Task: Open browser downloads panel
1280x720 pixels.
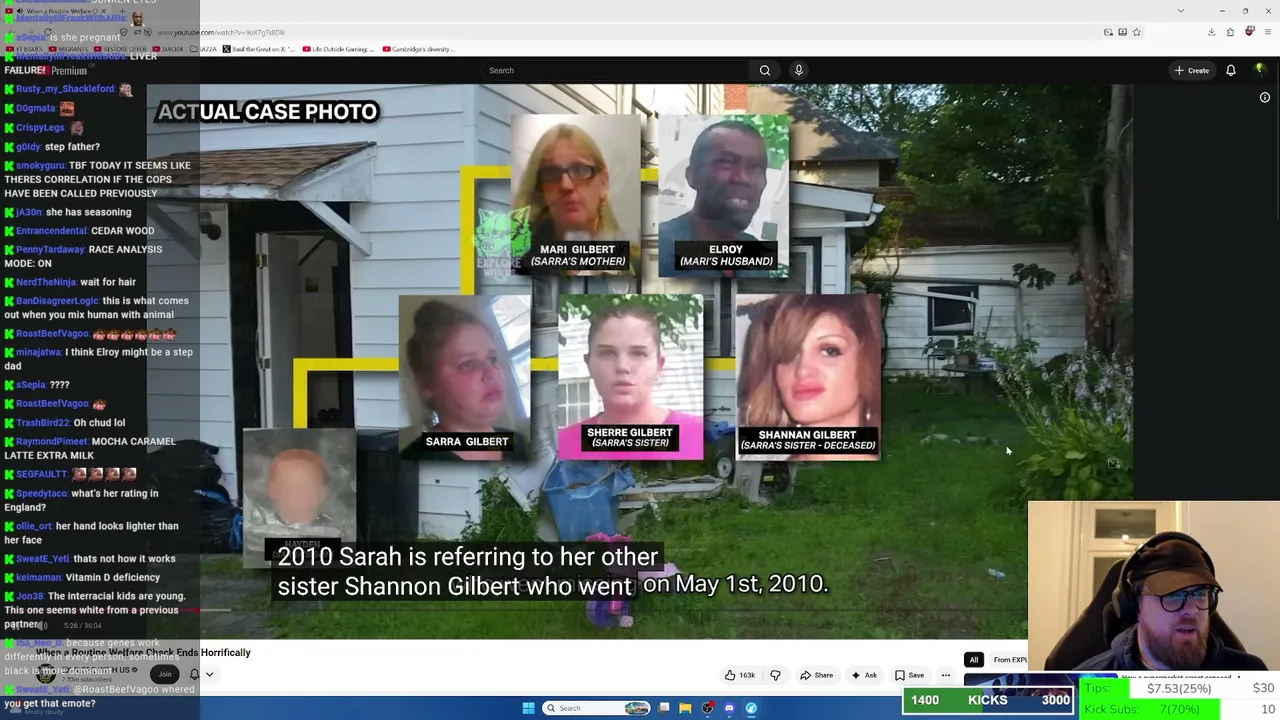Action: (1211, 32)
